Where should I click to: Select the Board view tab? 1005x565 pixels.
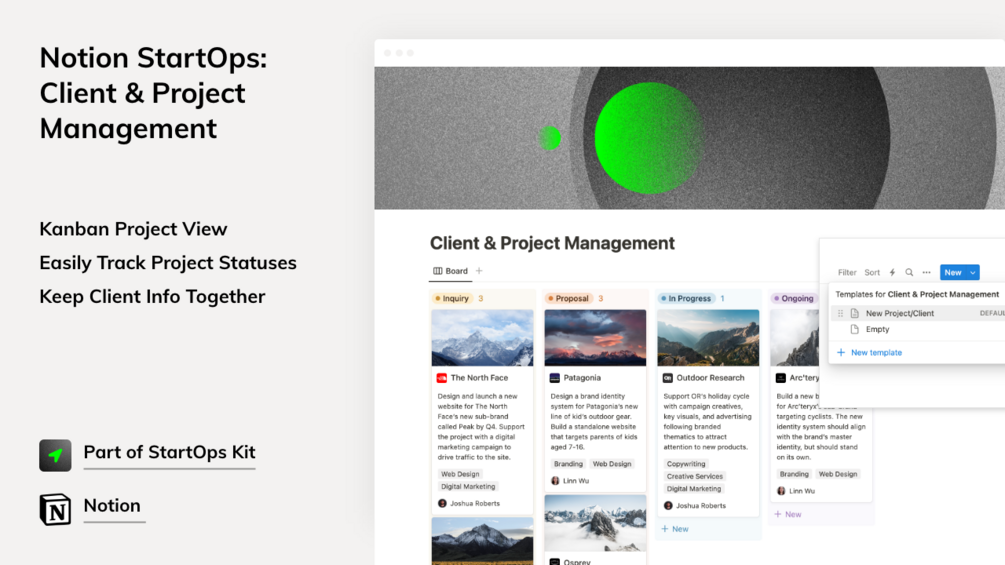click(451, 271)
